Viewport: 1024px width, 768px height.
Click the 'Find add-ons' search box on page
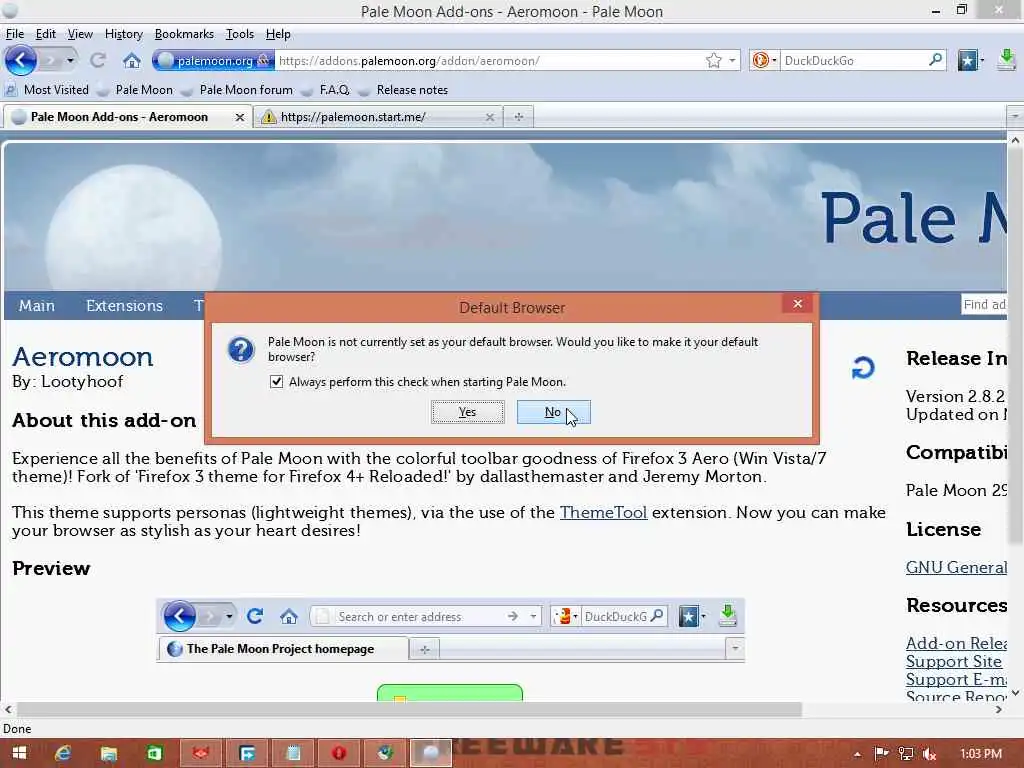coord(984,304)
